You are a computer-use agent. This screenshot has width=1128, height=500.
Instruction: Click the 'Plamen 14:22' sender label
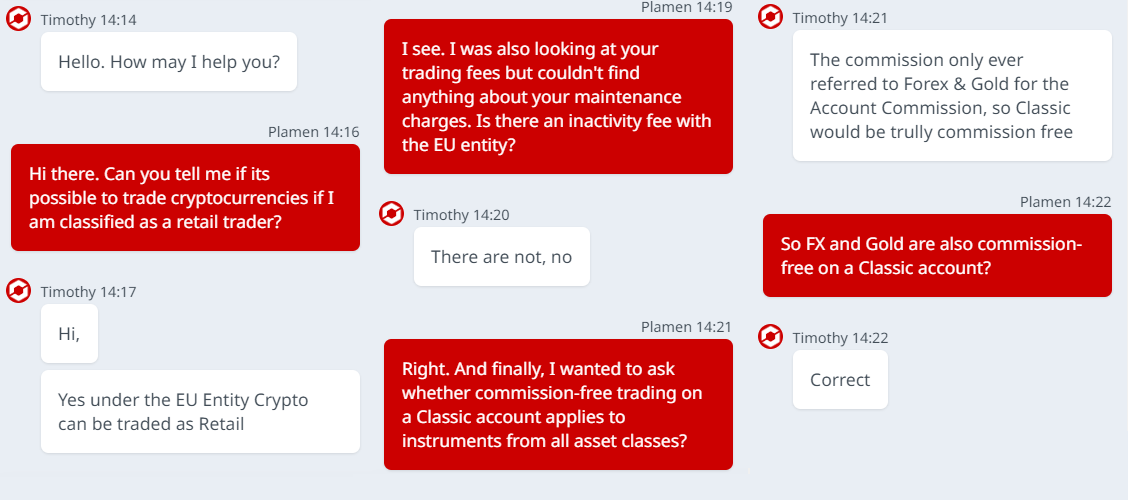coord(1065,203)
